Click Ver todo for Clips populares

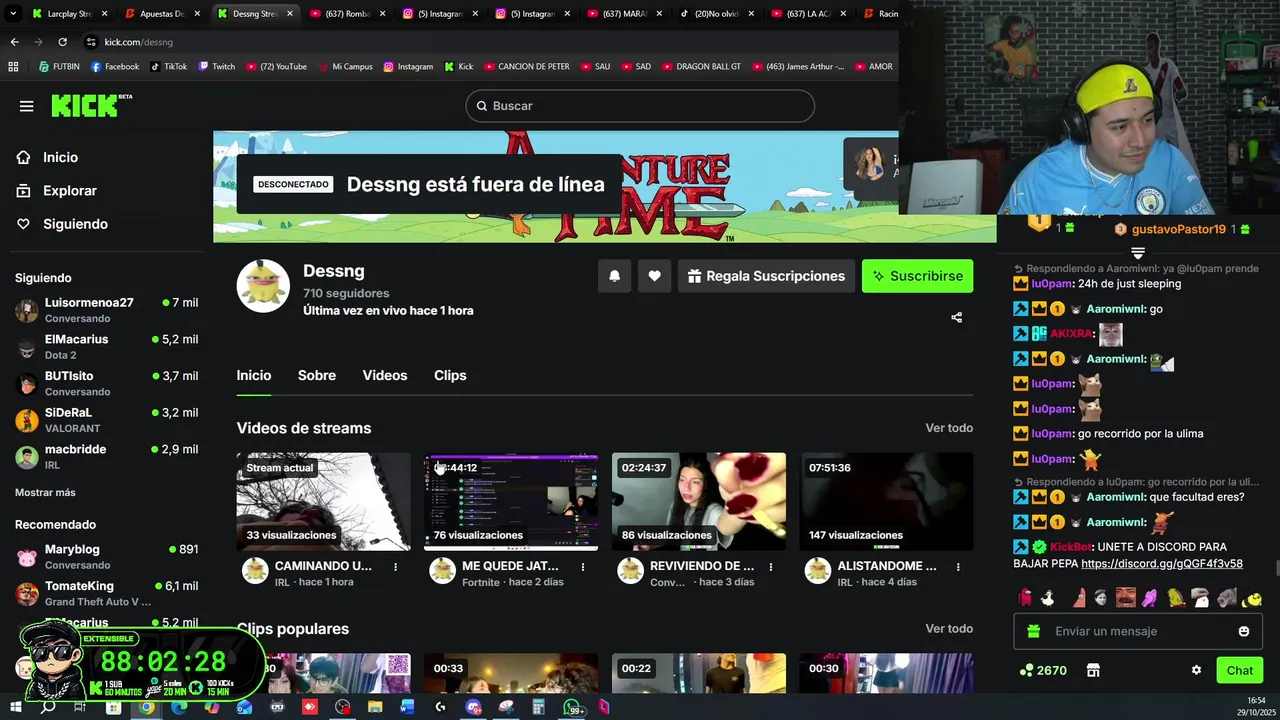(x=949, y=629)
